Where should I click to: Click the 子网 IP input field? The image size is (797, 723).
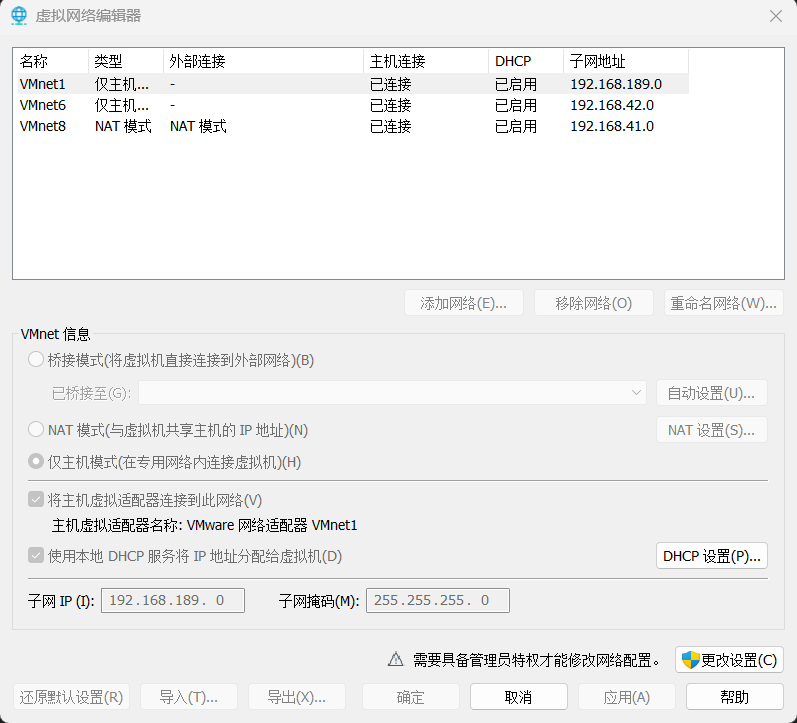[x=172, y=601]
